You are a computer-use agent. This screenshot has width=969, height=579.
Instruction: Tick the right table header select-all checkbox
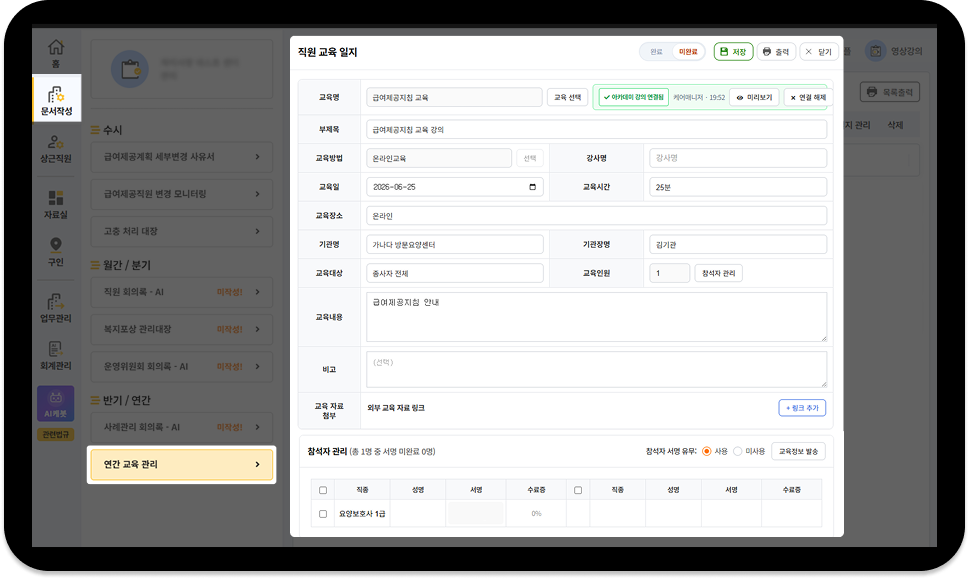tap(578, 490)
